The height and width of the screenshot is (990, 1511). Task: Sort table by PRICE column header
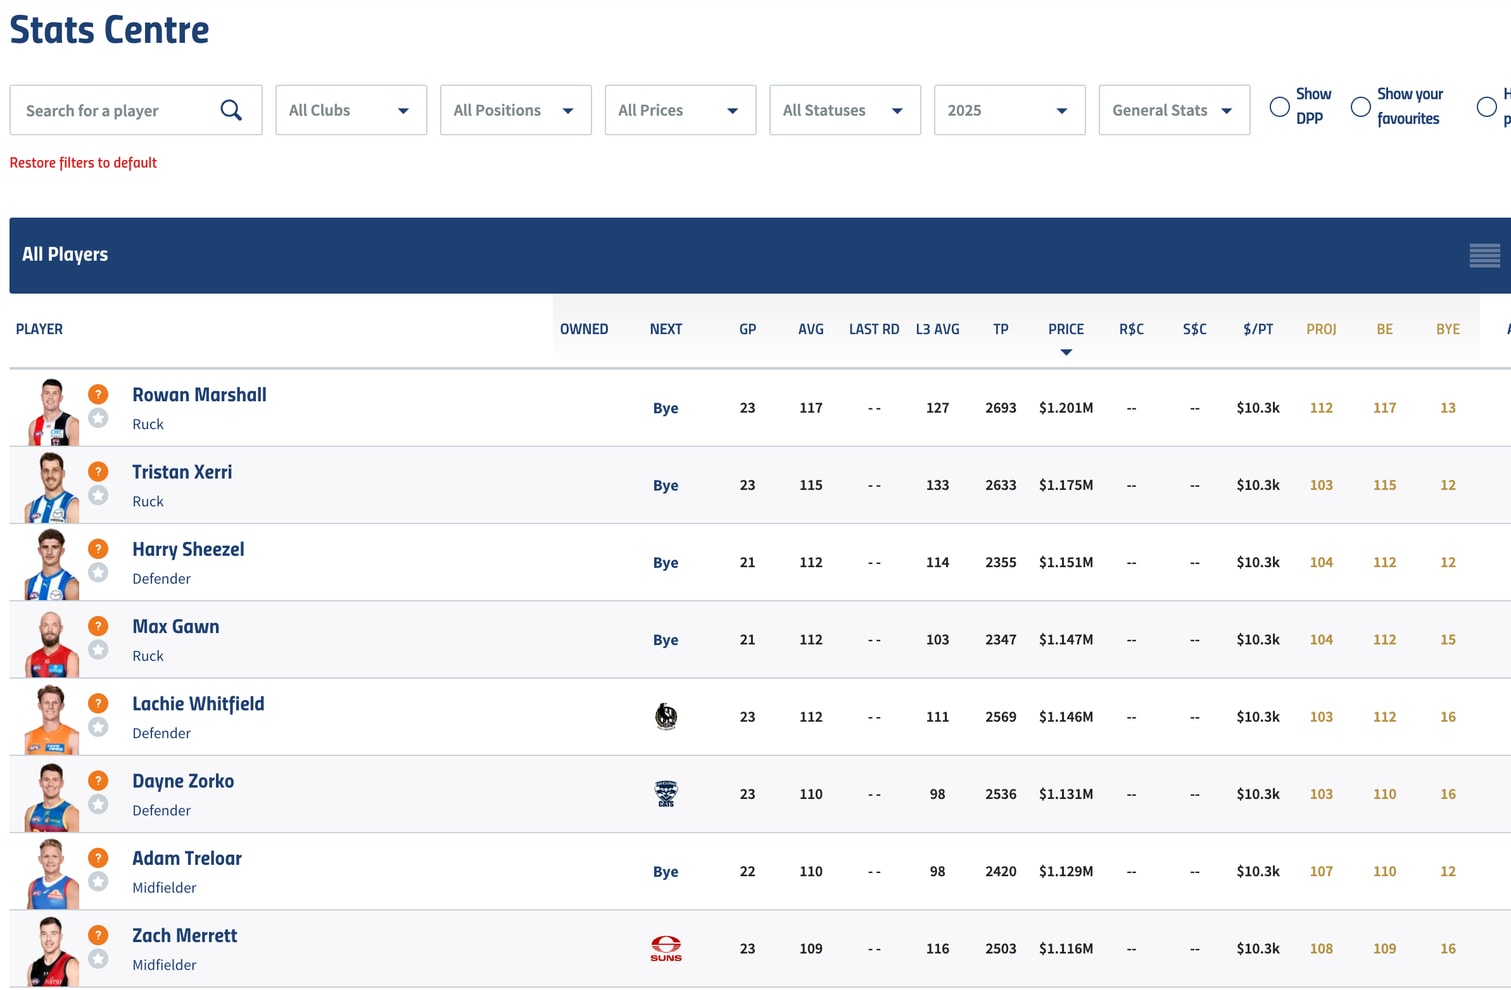point(1065,329)
